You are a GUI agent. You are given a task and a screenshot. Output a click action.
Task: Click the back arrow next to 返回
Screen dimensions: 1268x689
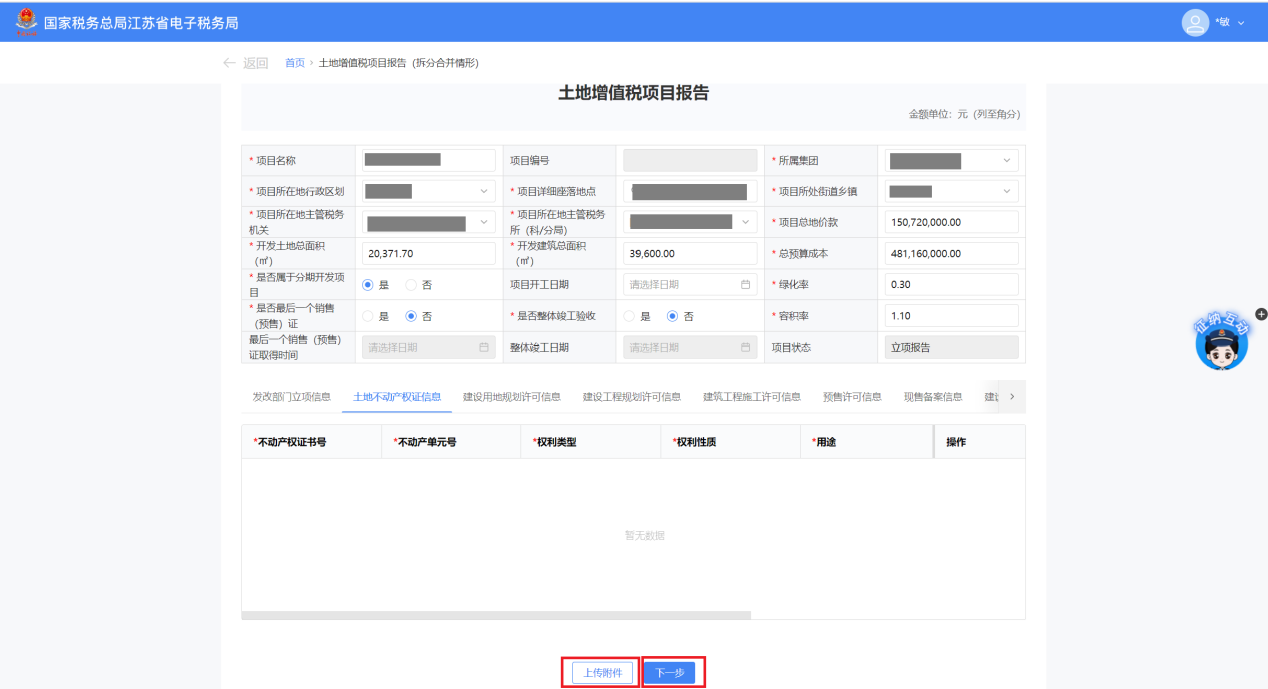(x=230, y=63)
